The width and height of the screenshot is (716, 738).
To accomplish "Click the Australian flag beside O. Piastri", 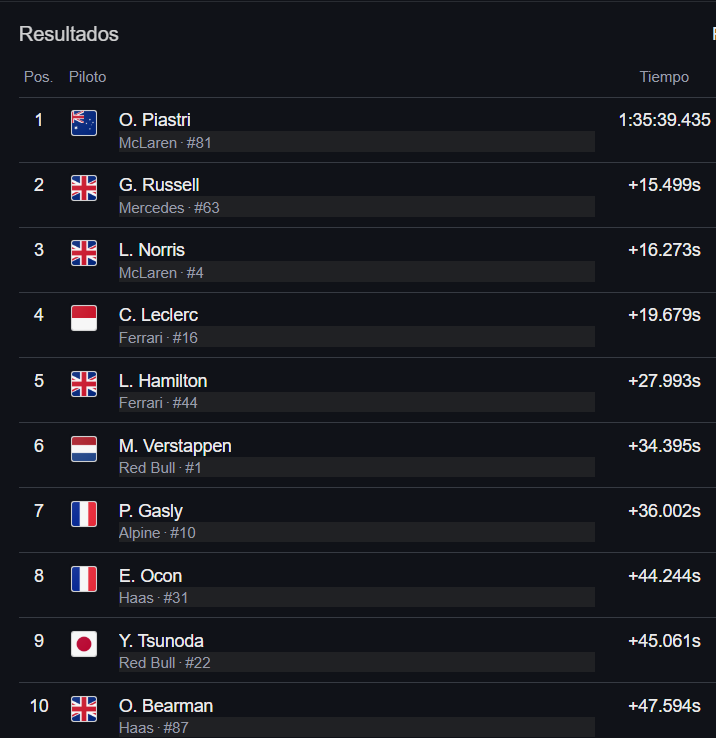I will (x=84, y=123).
